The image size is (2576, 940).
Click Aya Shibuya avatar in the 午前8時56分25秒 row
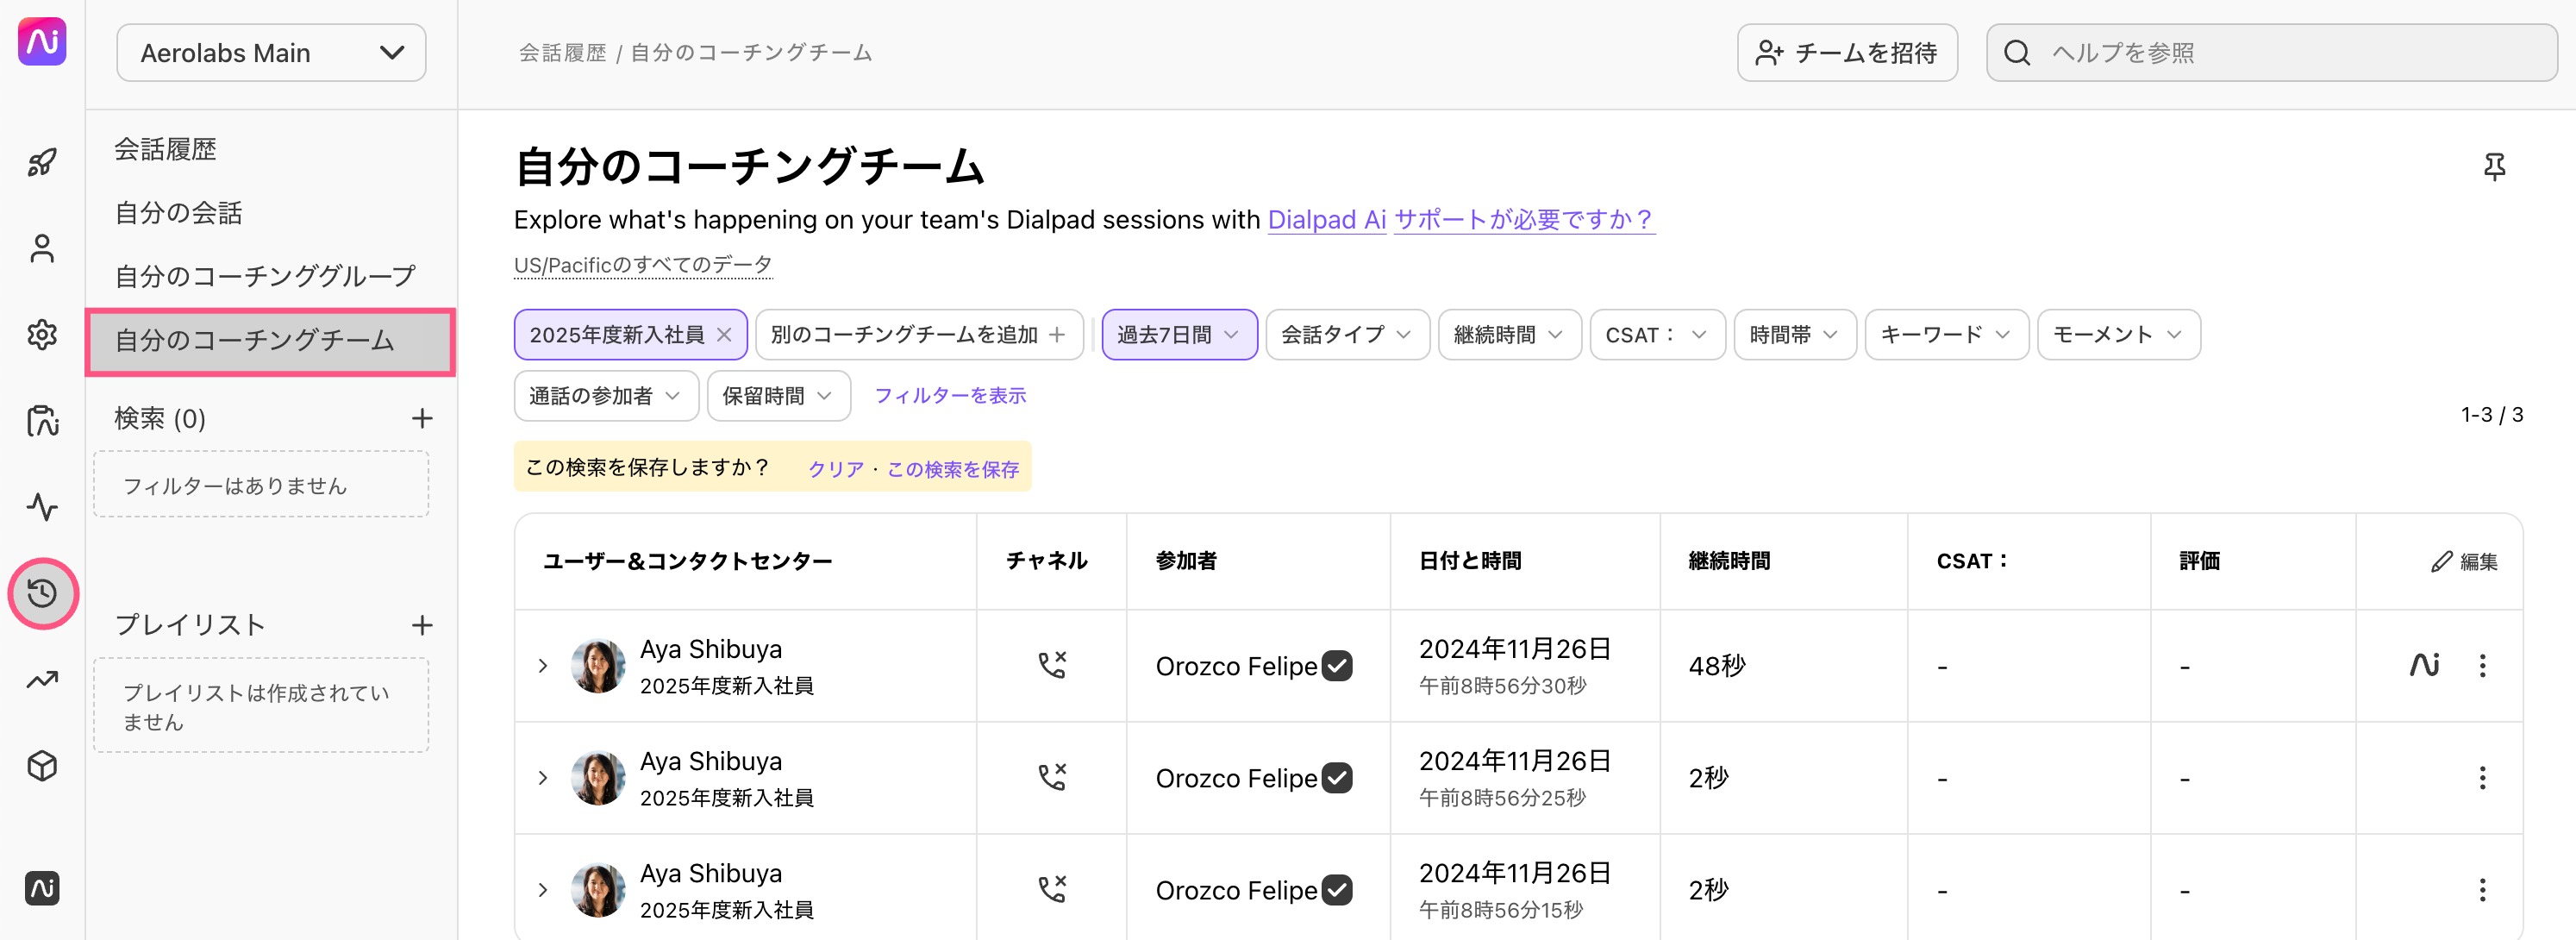click(598, 778)
